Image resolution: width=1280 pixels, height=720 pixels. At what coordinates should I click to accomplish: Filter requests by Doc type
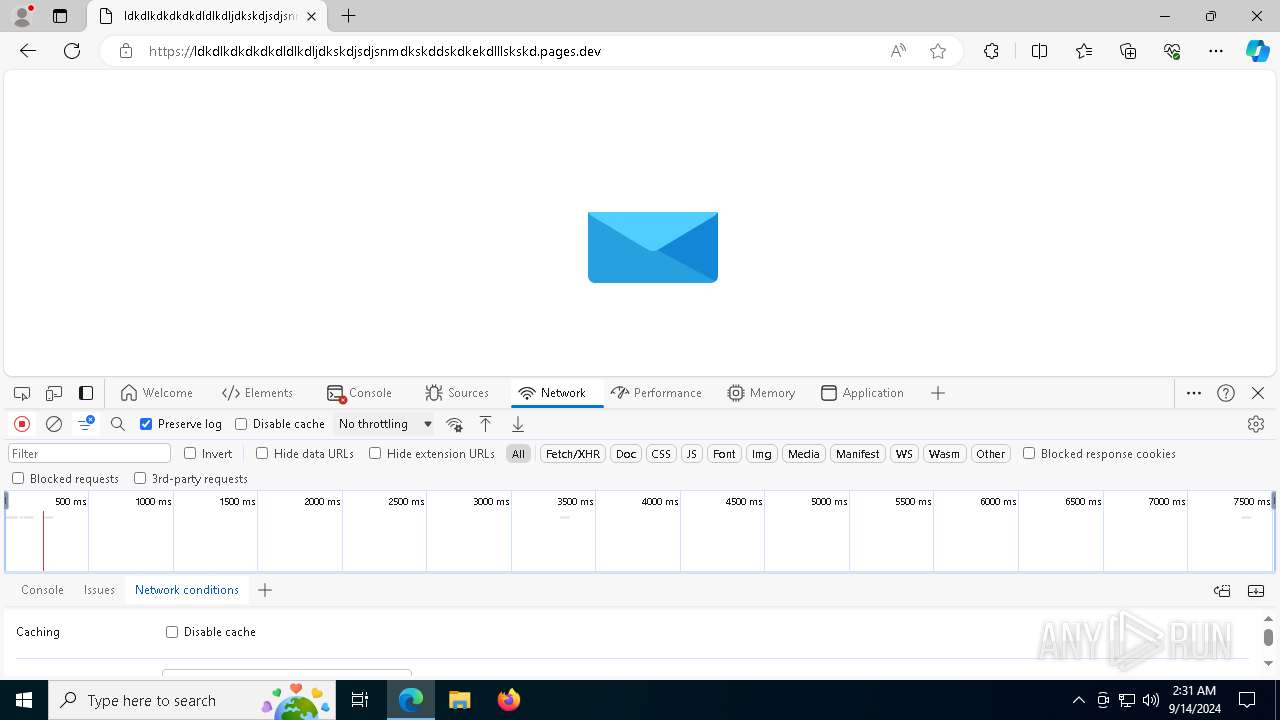(626, 454)
